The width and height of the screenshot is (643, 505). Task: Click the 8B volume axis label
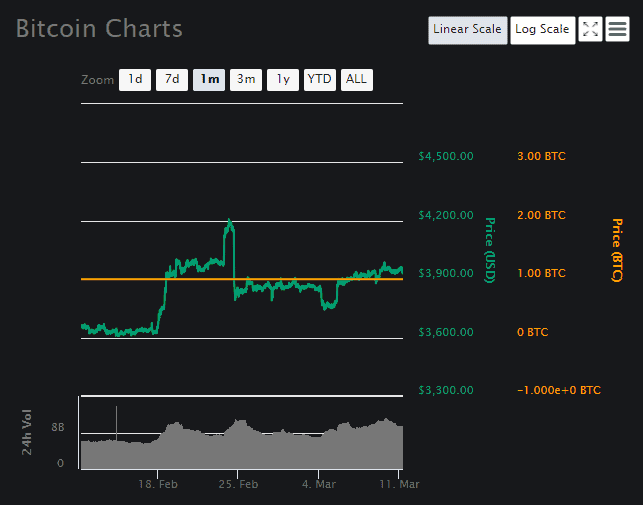[58, 427]
